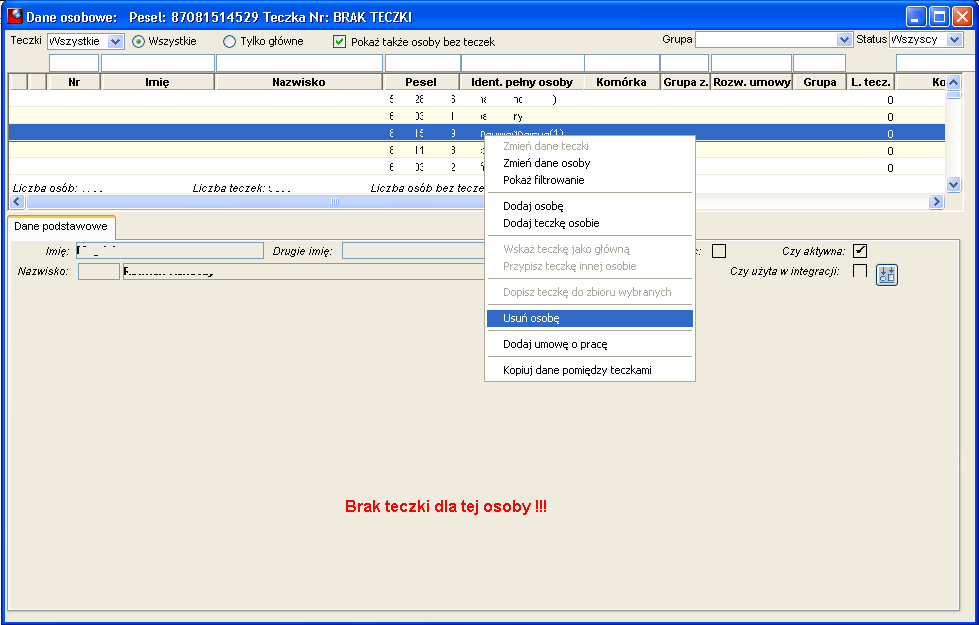Click the Liczba teczek label
Viewport: 979px width, 625px height.
(x=229, y=187)
